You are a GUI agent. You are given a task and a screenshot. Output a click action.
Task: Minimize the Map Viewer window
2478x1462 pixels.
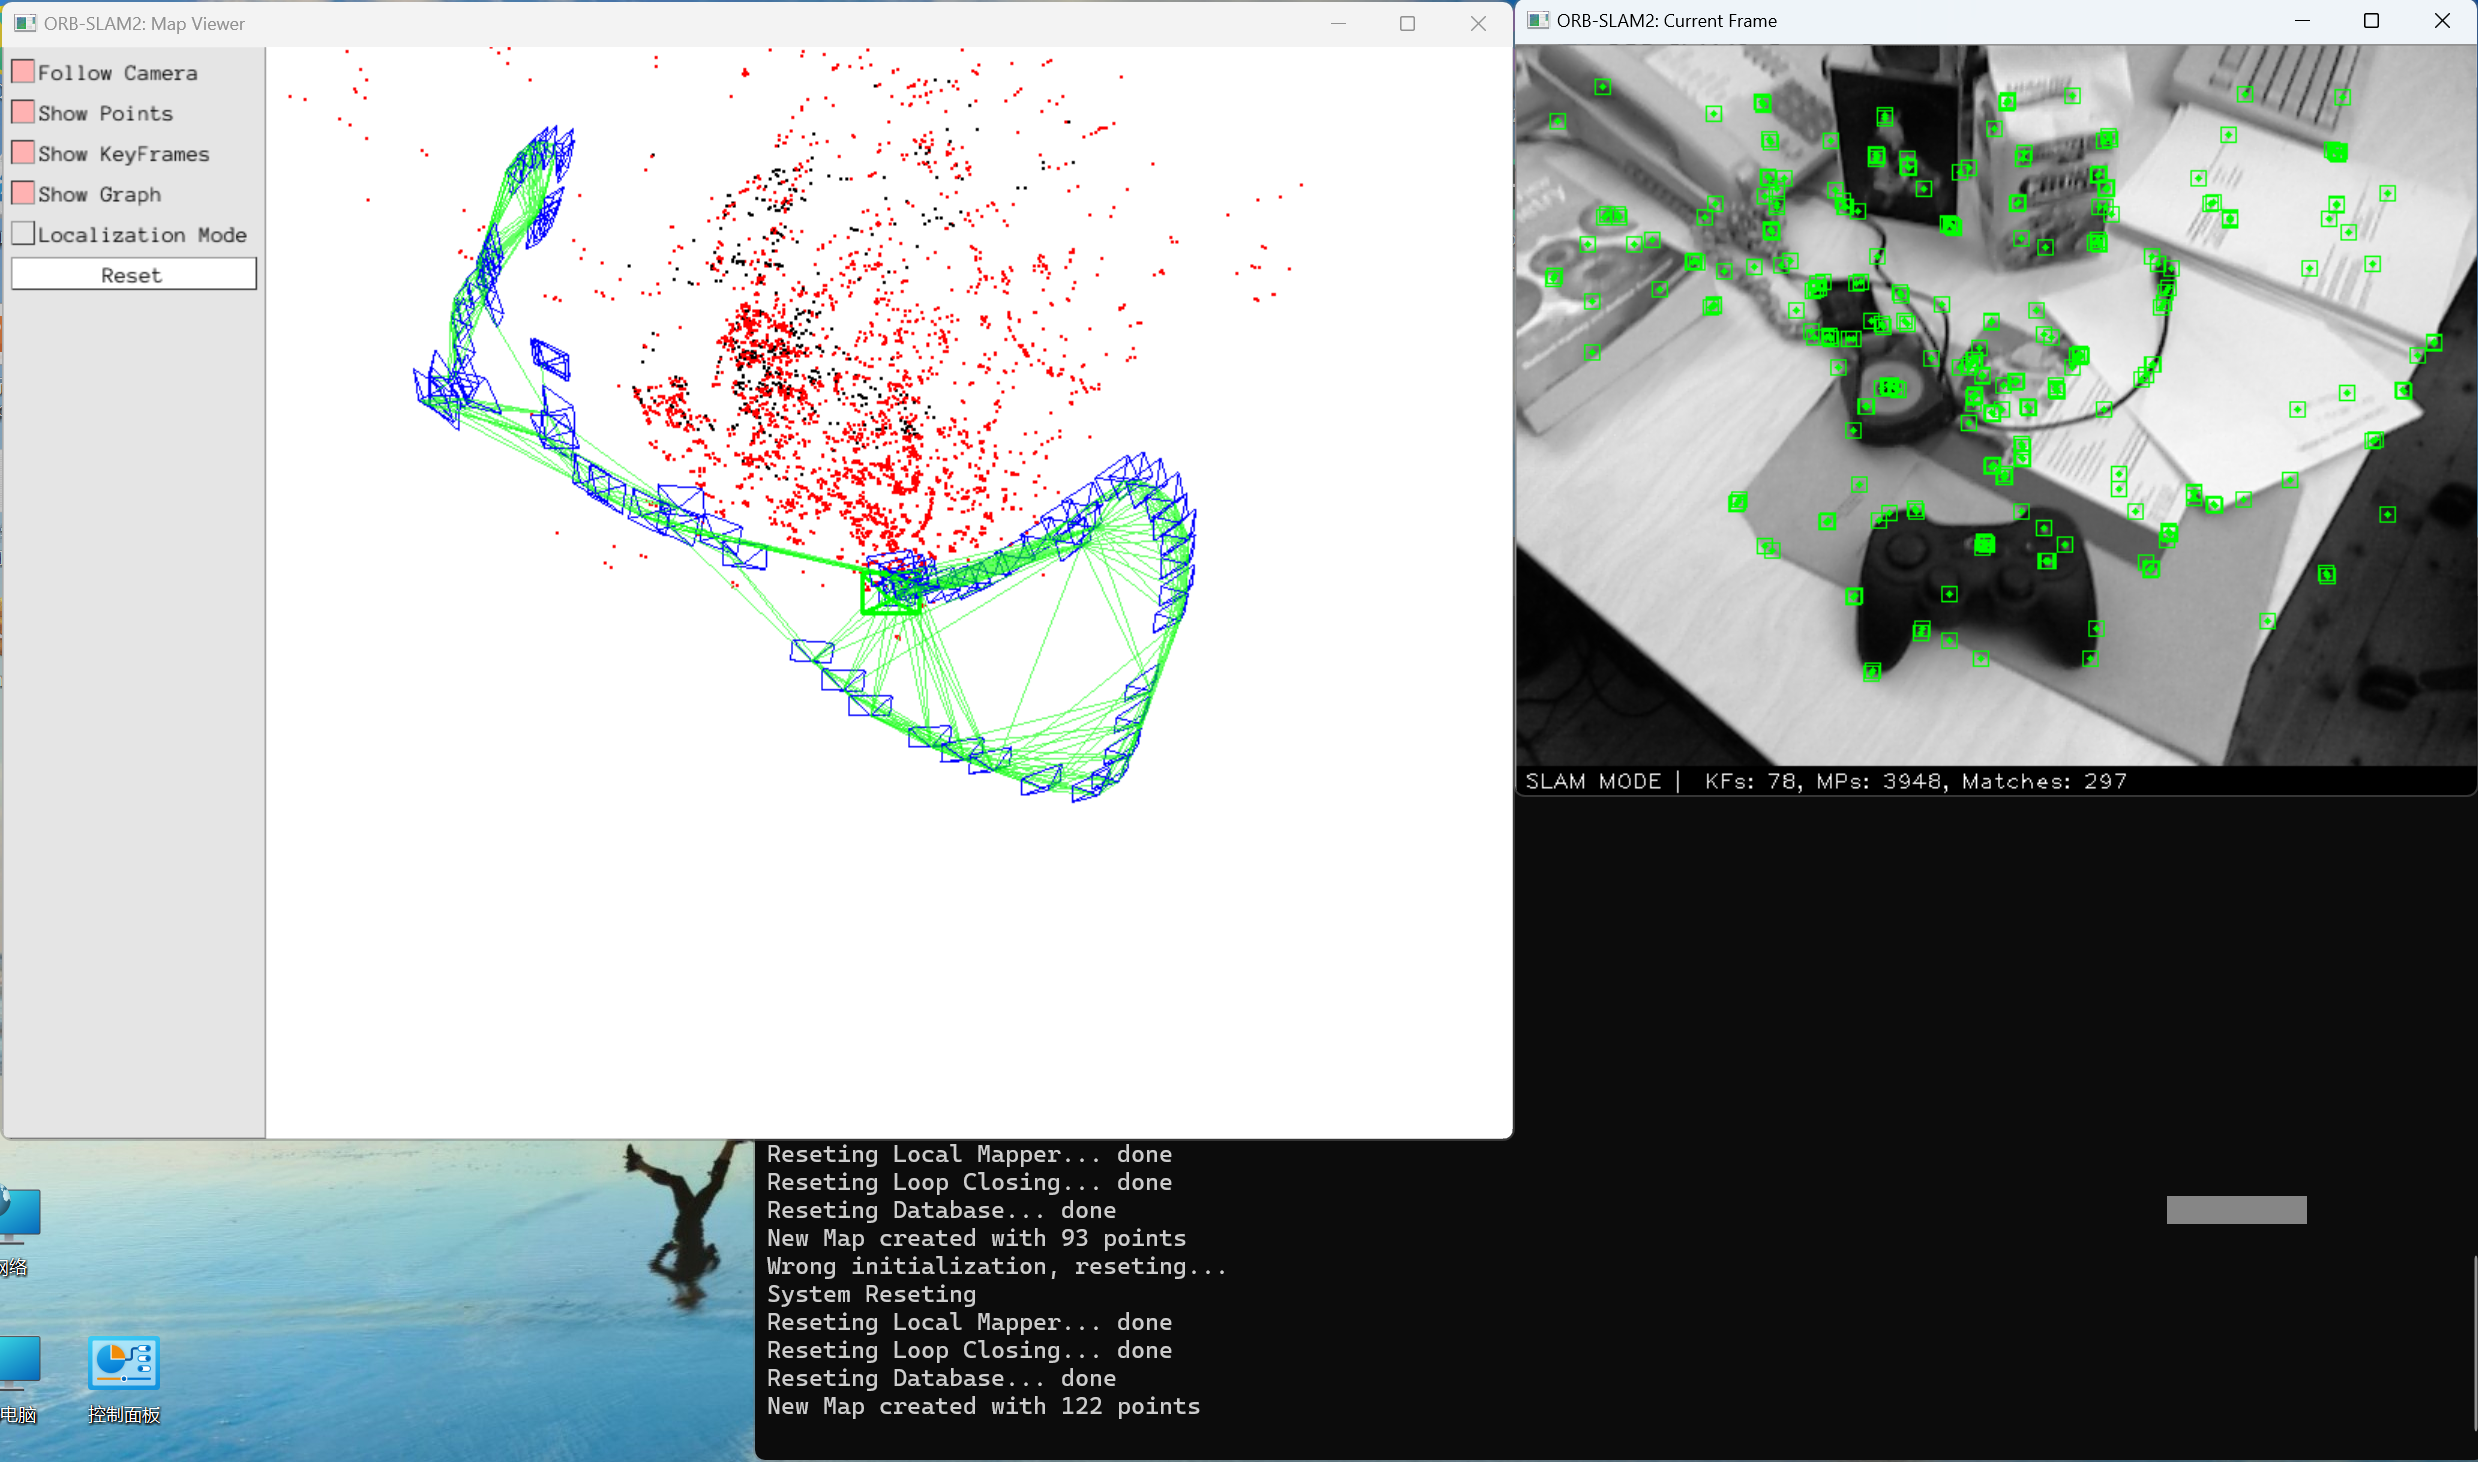1338,23
